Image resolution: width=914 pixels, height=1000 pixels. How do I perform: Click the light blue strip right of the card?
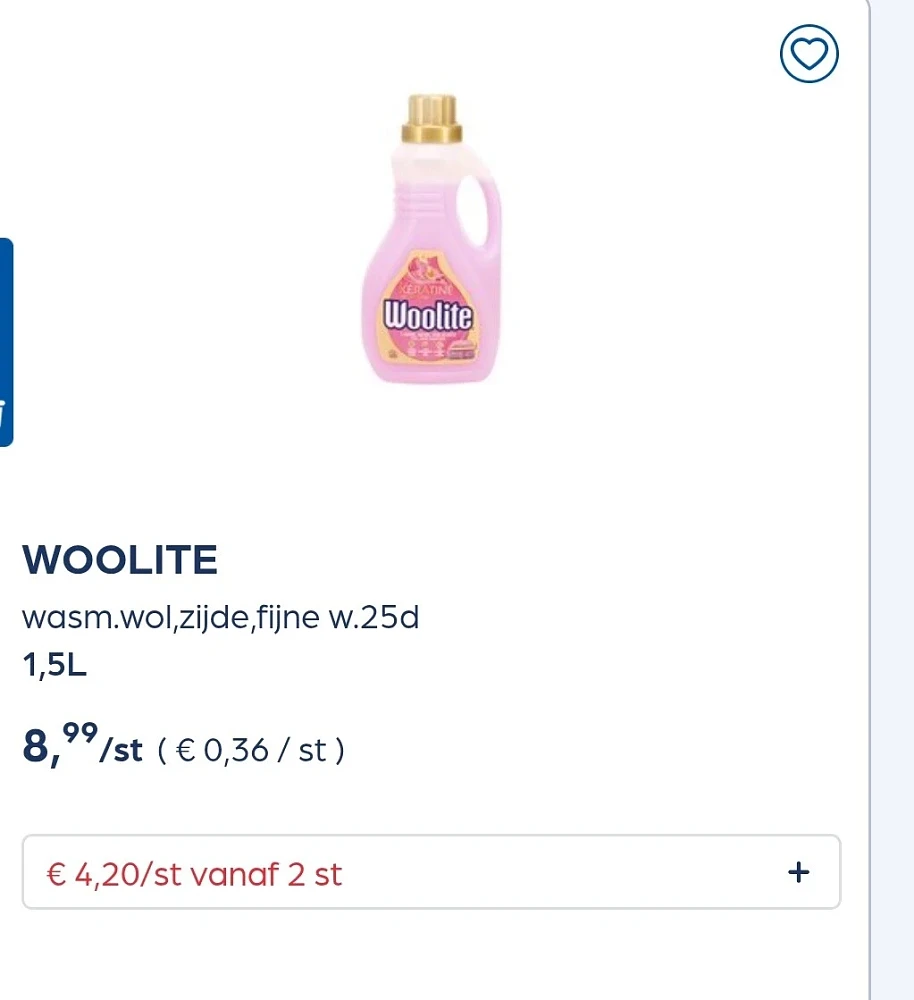pos(892,500)
